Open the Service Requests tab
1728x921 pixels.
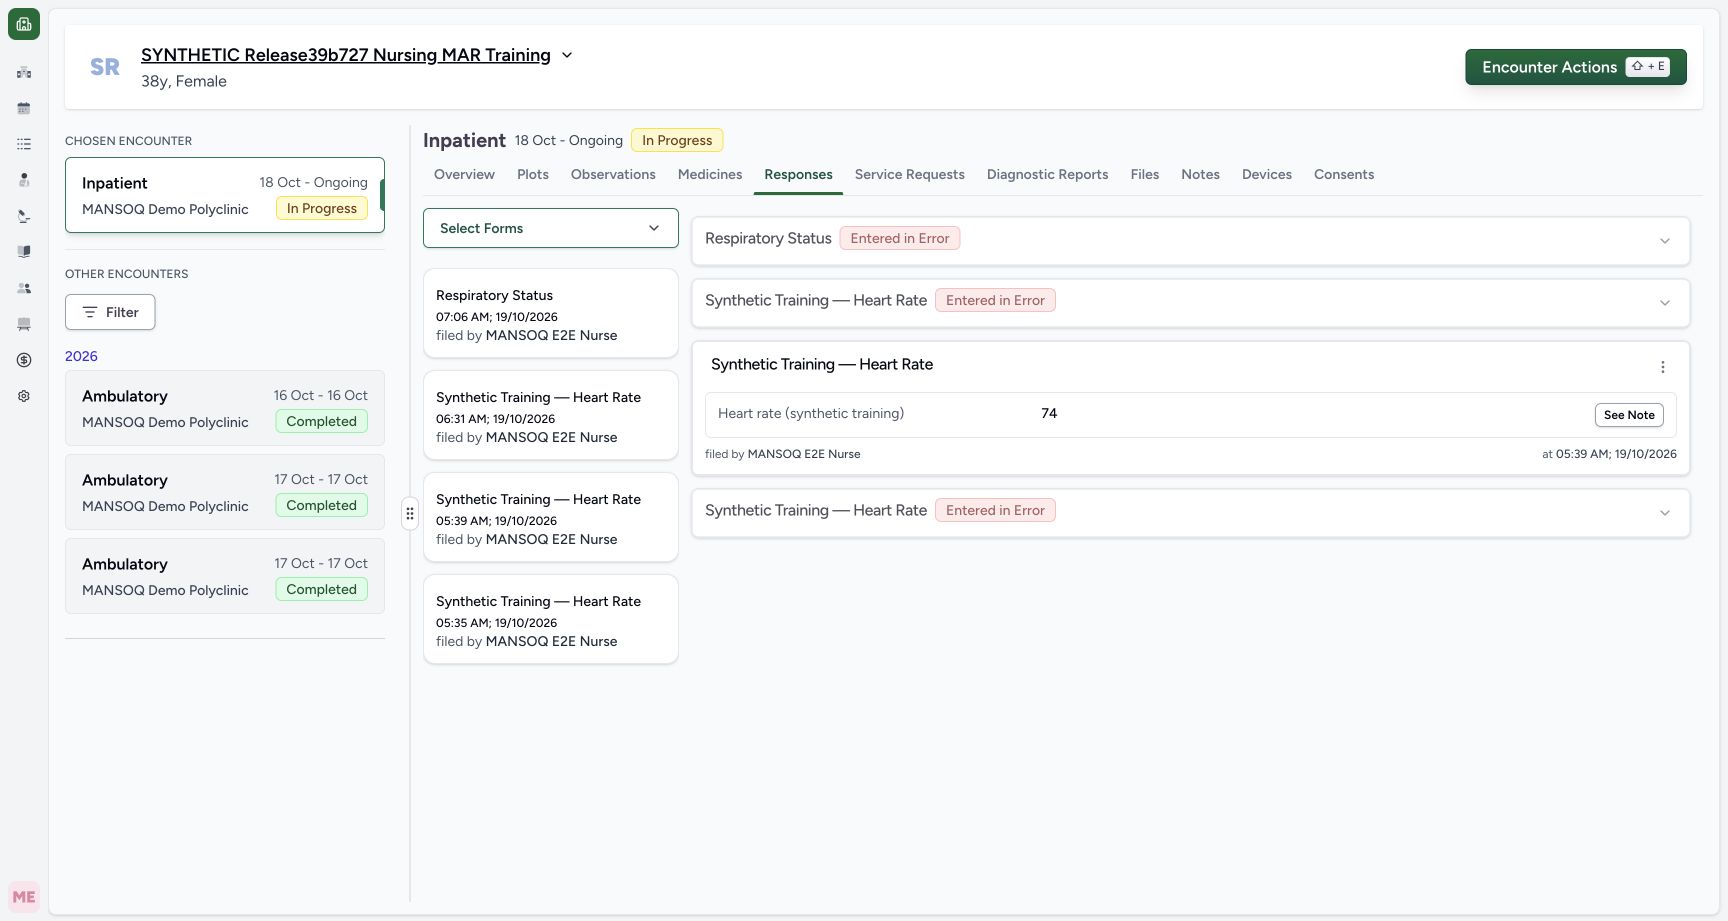[x=910, y=174]
